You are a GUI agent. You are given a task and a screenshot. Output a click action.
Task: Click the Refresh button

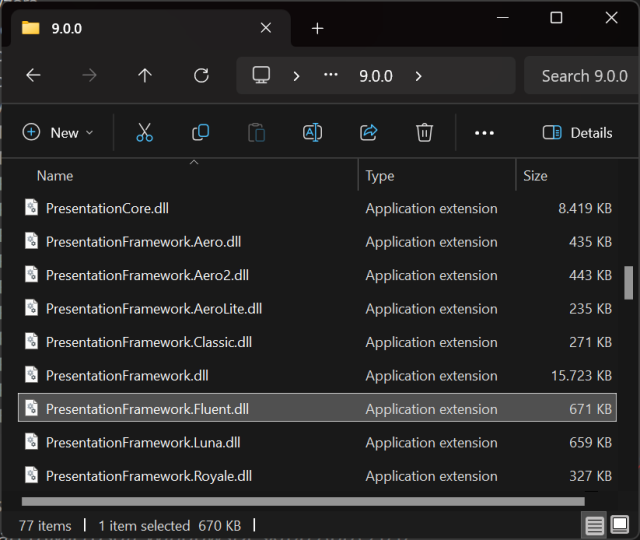point(201,76)
